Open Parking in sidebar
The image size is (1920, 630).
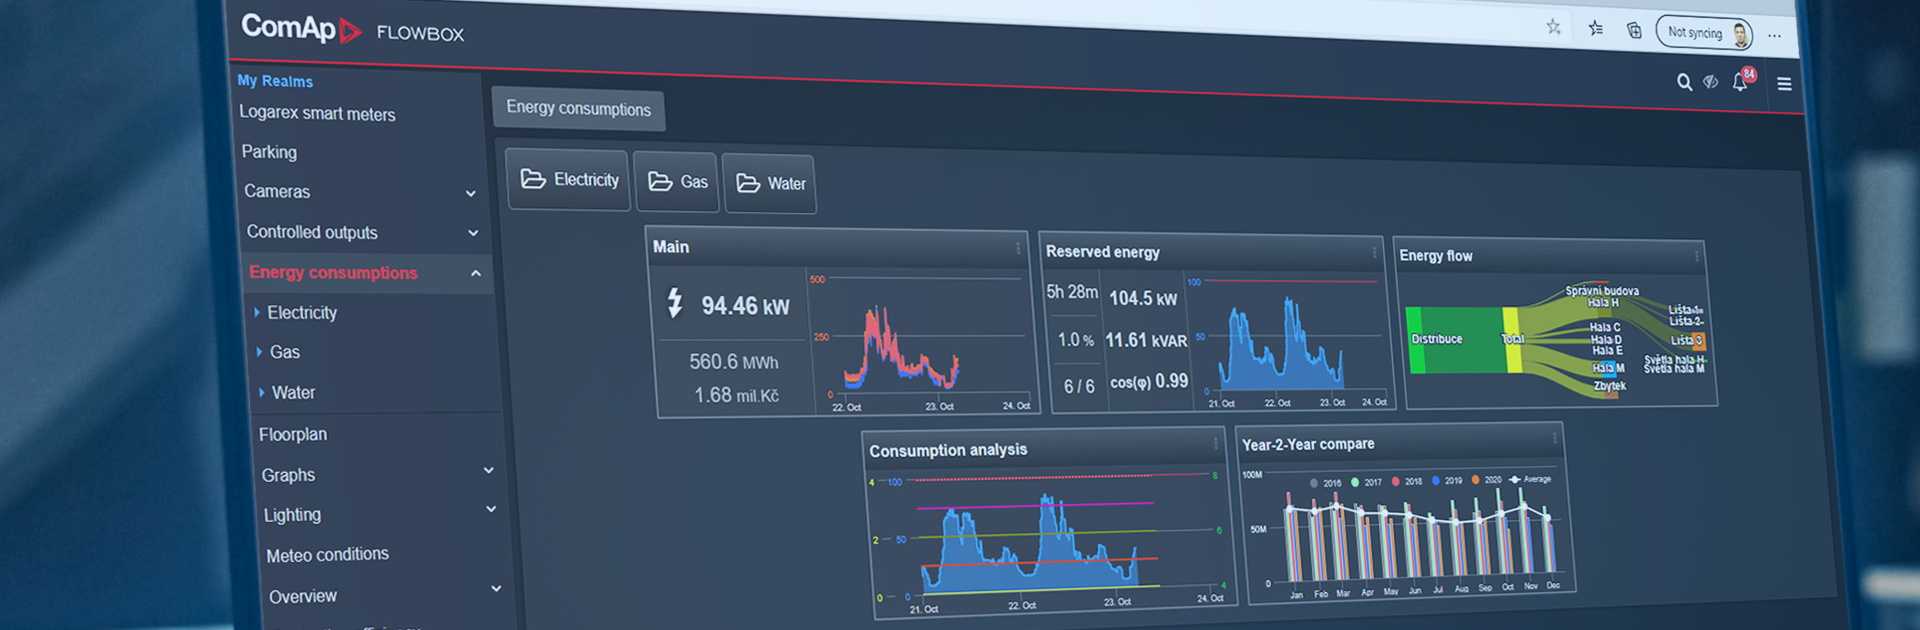point(269,152)
